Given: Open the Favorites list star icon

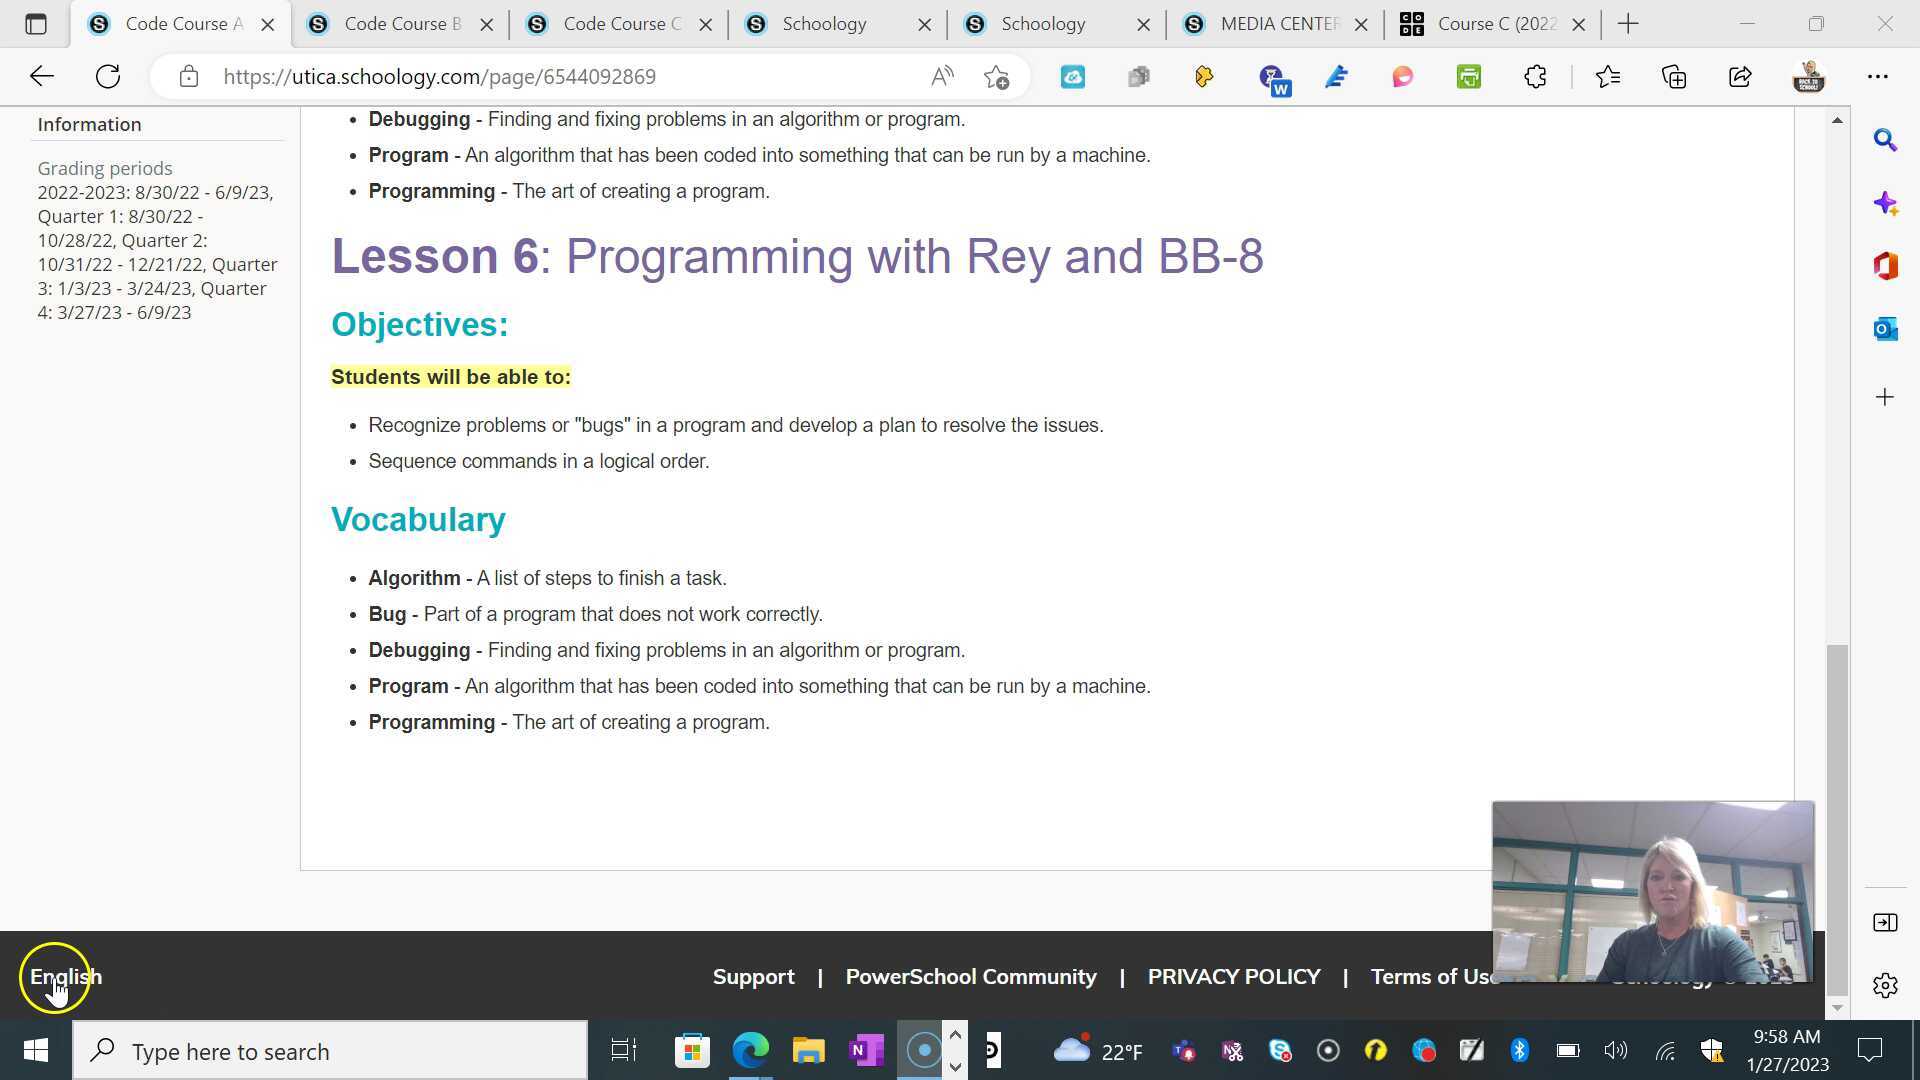Looking at the screenshot, I should click(1607, 77).
